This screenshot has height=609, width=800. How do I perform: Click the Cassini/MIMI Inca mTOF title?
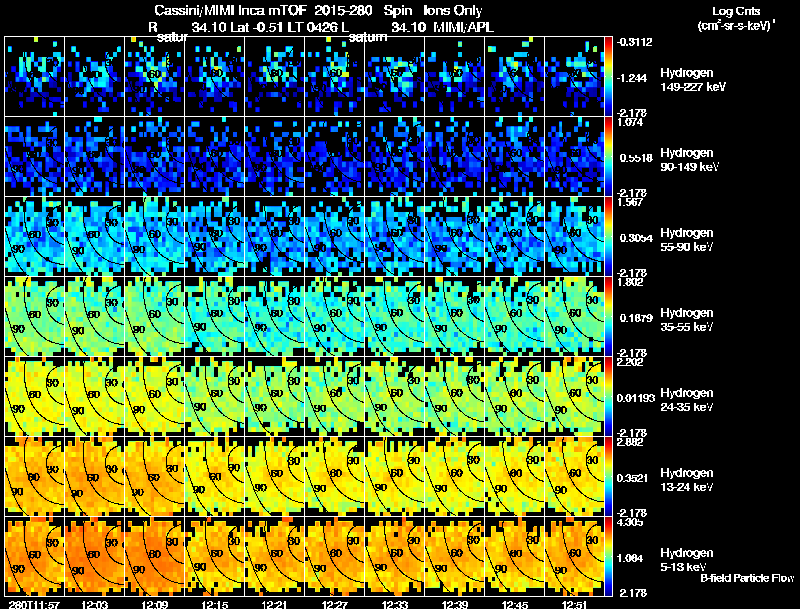(x=230, y=11)
